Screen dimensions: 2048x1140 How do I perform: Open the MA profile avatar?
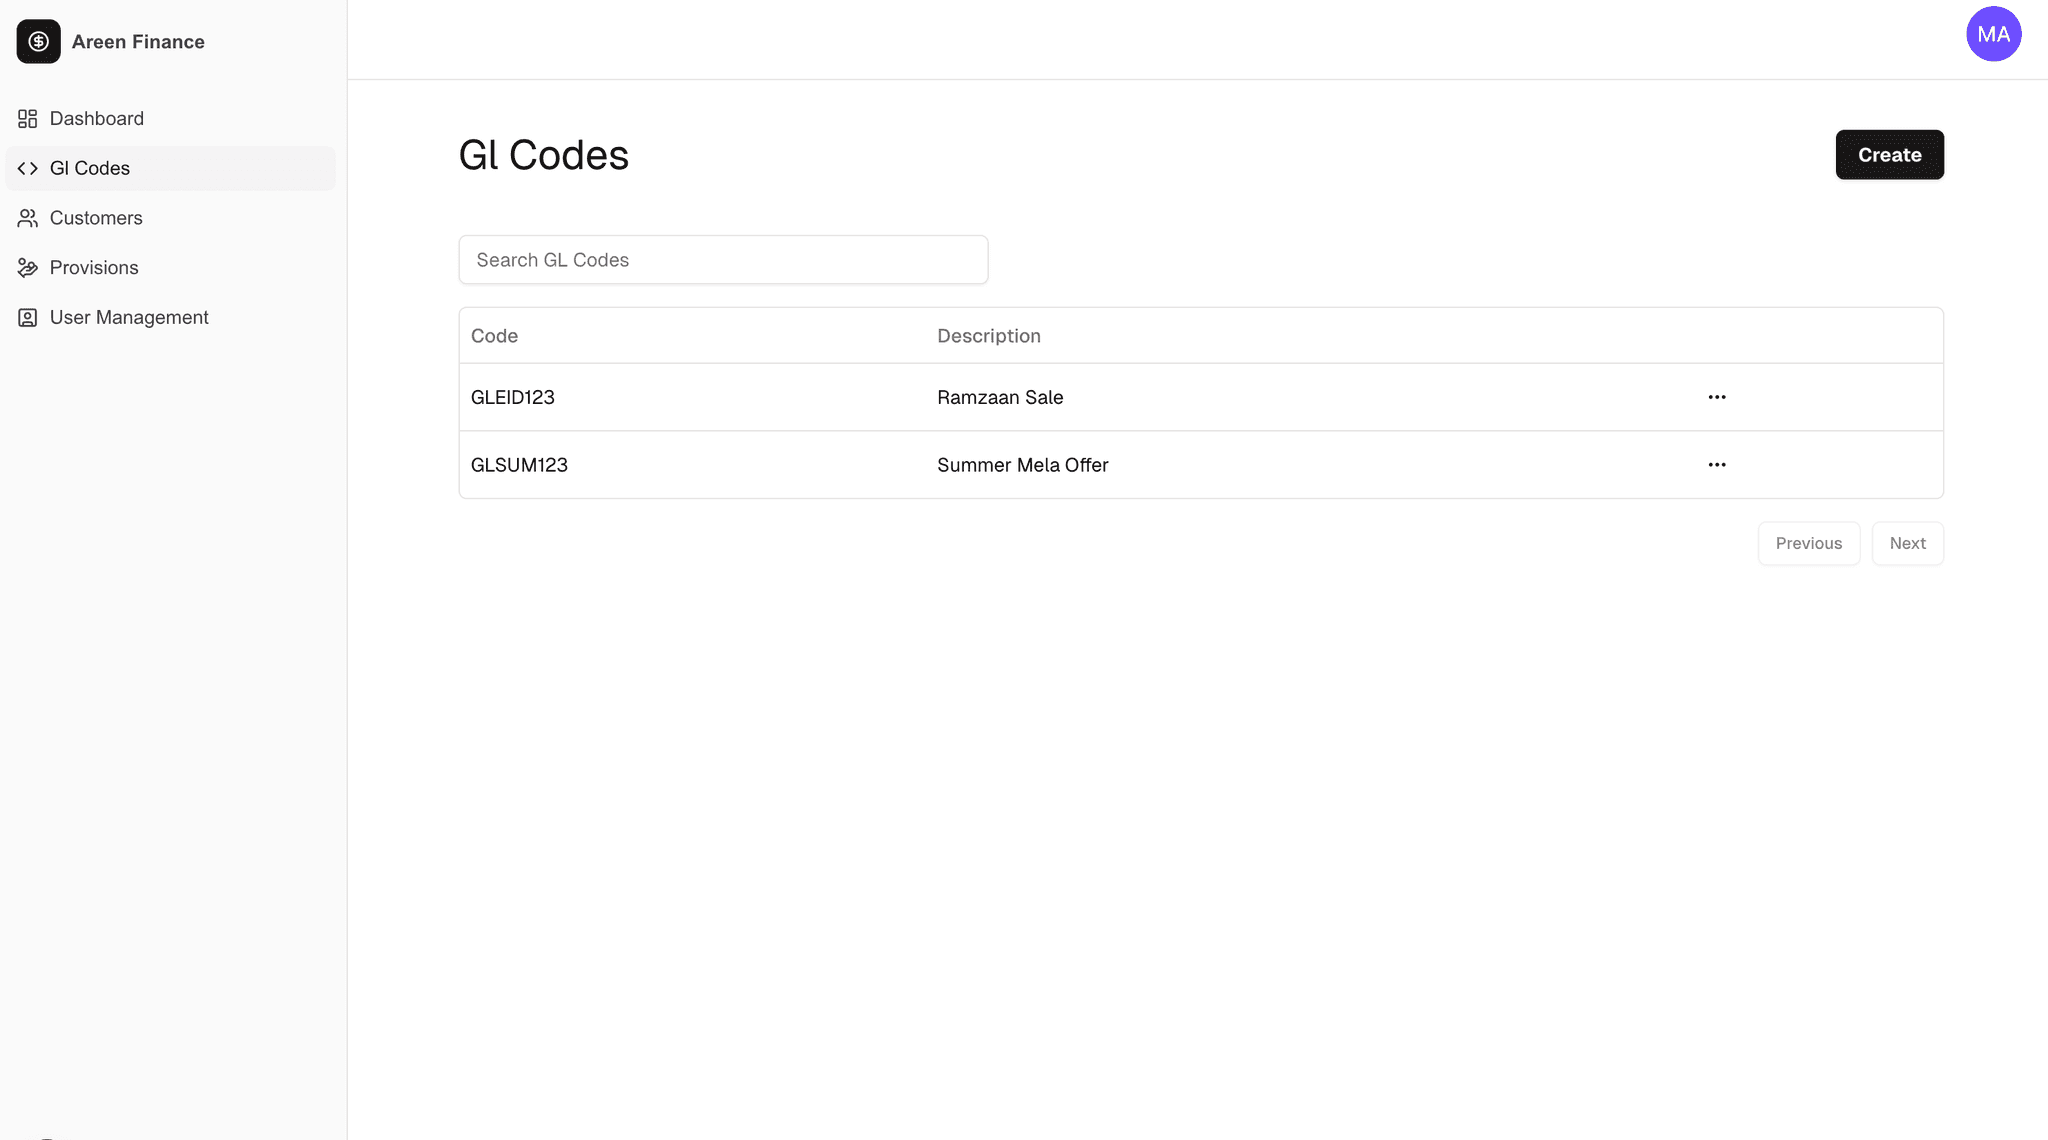(x=1993, y=33)
